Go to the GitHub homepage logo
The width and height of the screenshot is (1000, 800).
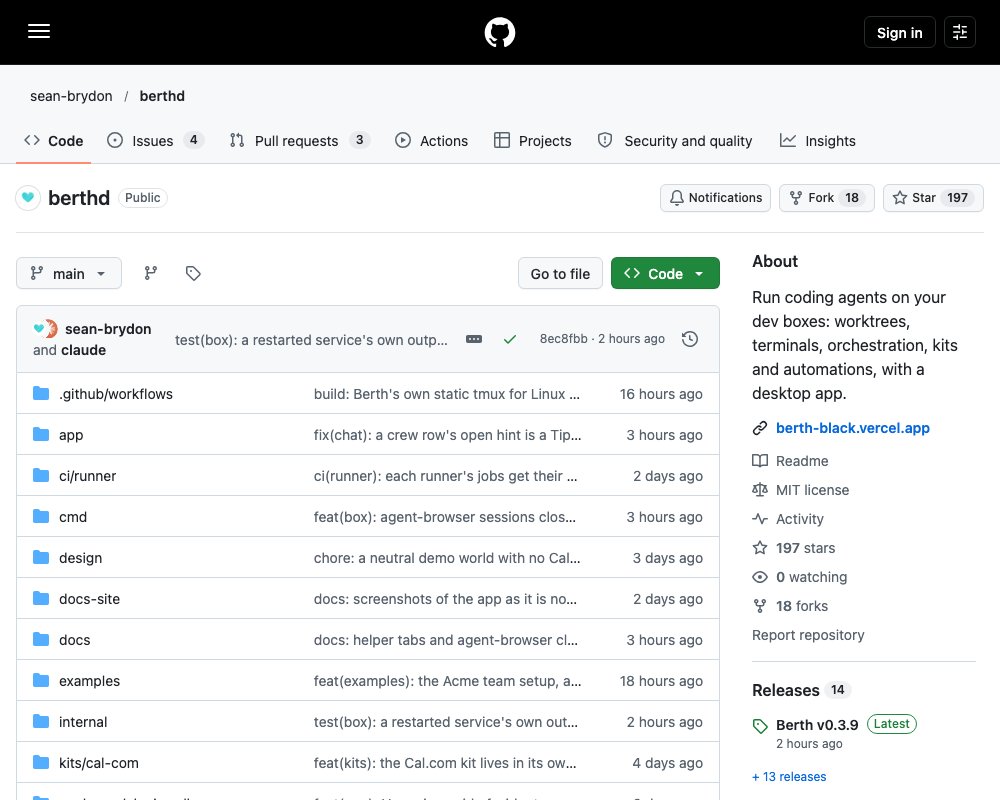499,32
